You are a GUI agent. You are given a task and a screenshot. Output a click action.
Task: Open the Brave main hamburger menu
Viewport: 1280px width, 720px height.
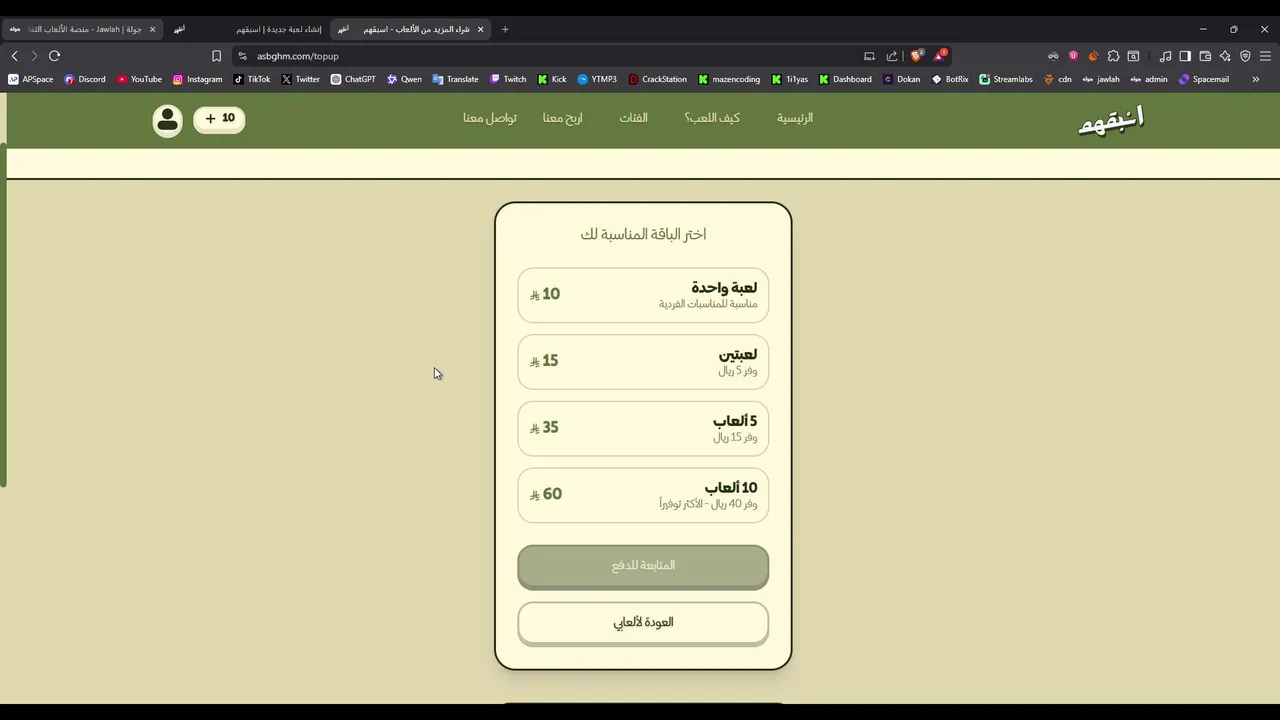[x=1265, y=56]
